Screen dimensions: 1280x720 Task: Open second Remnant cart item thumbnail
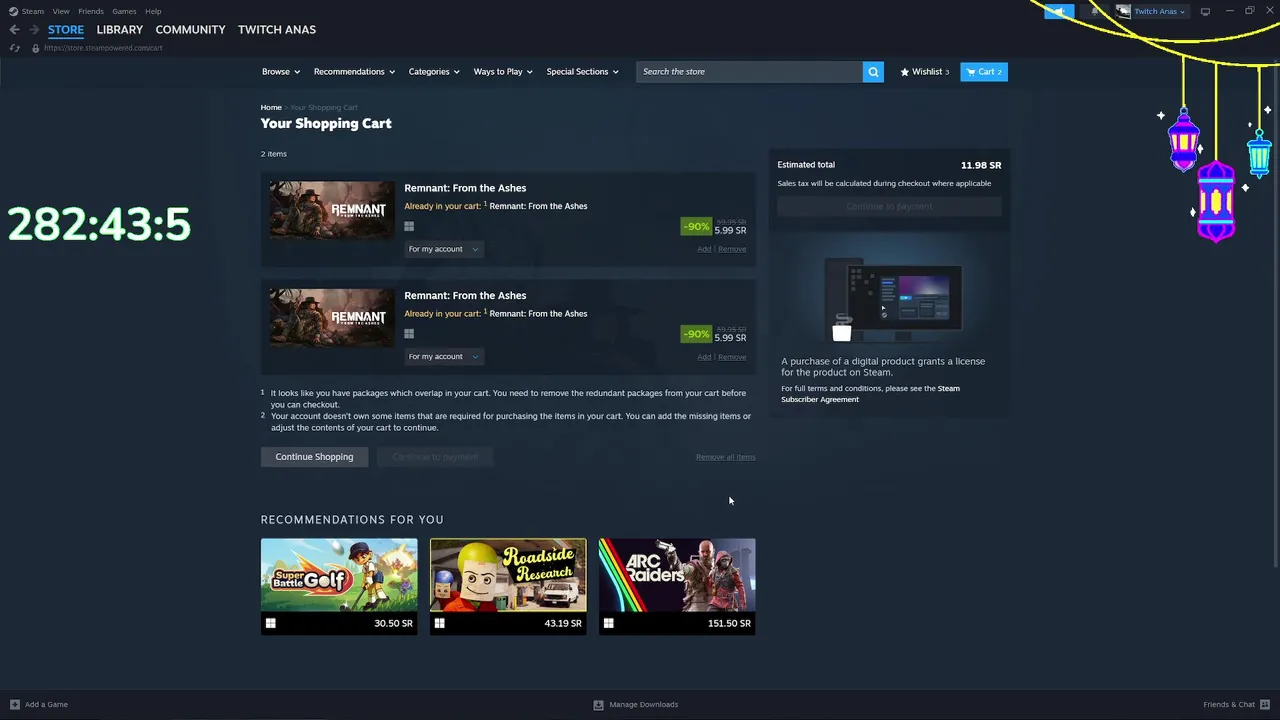[x=331, y=317]
